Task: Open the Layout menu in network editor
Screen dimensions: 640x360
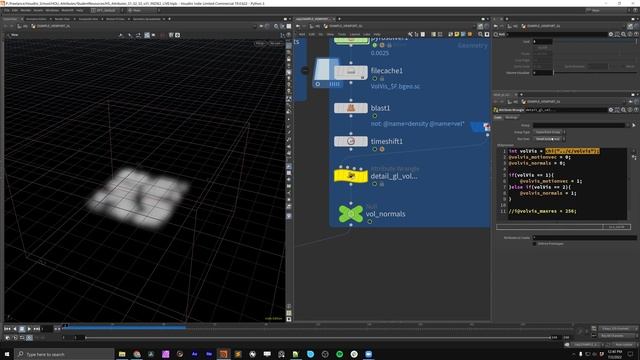Action: point(355,35)
